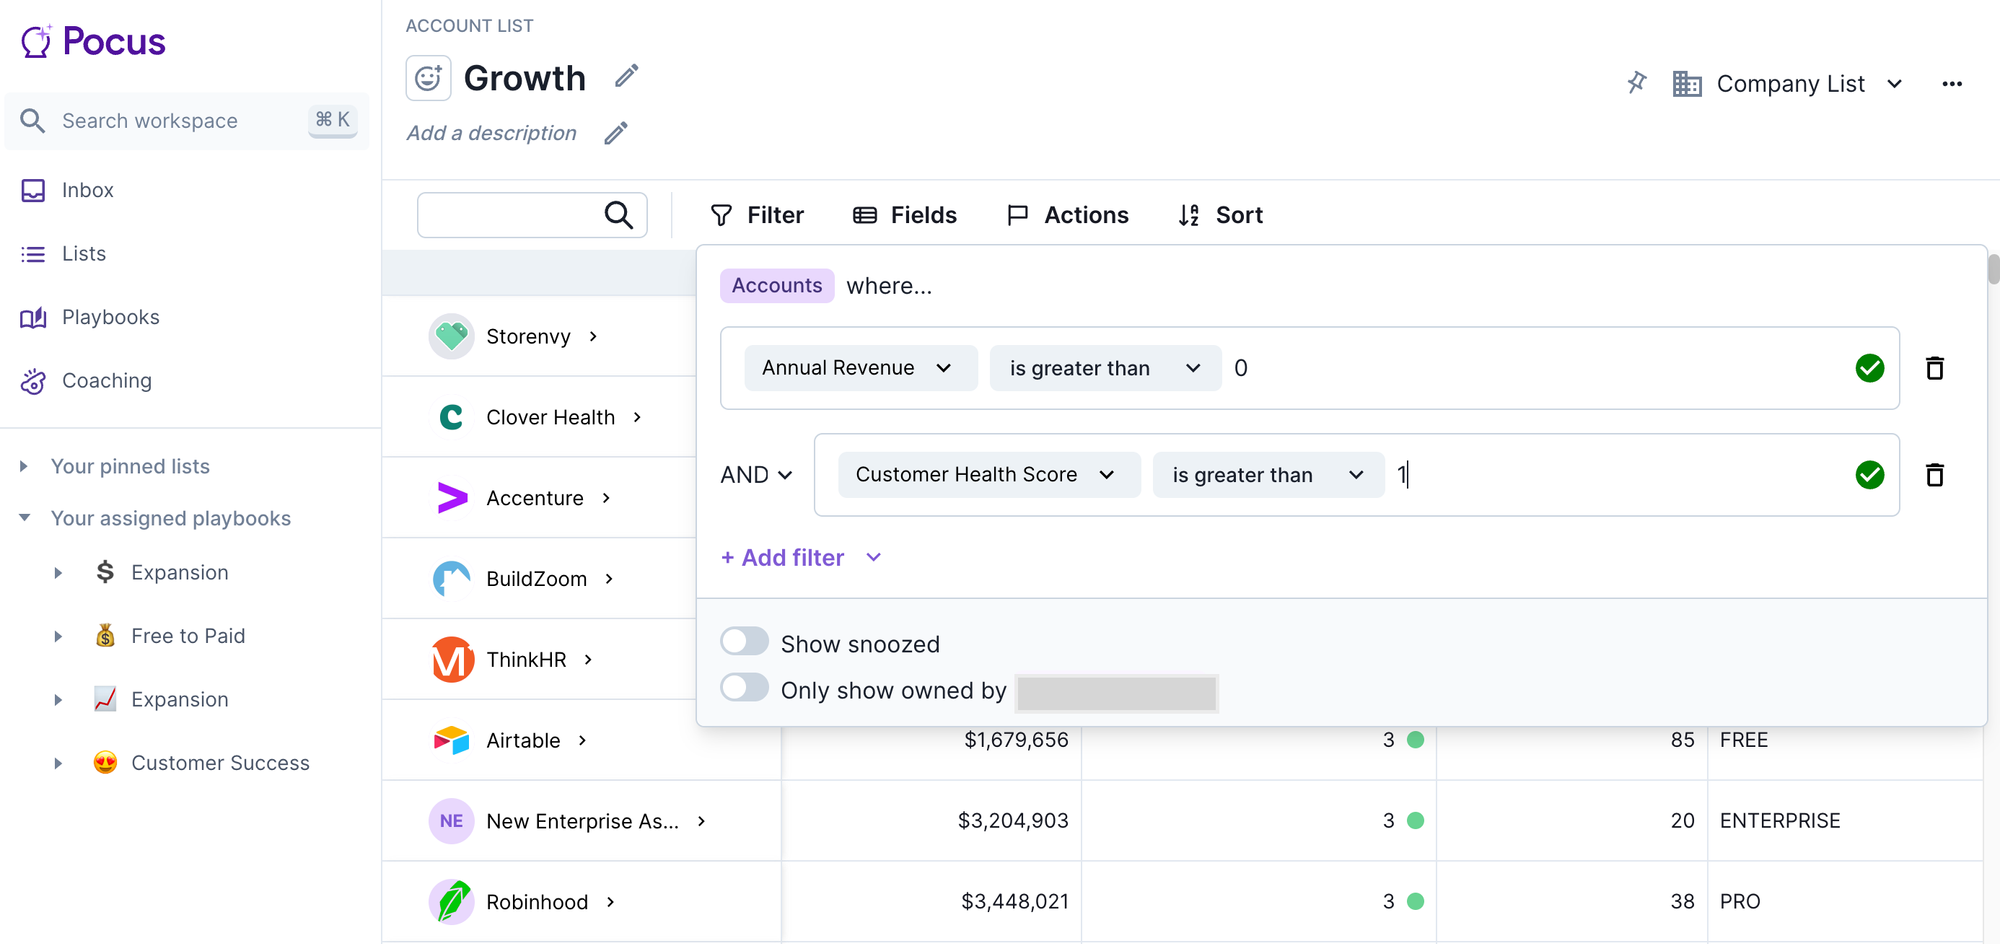The height and width of the screenshot is (944, 2000).
Task: Edit the Growth list title pencil
Action: point(627,76)
